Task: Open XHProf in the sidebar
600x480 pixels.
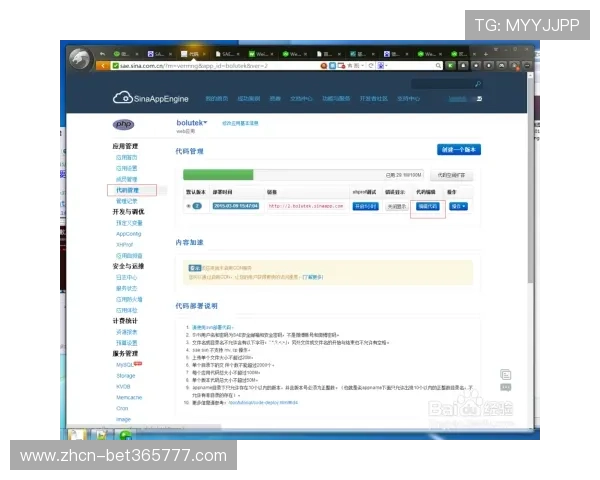Action: [124, 245]
